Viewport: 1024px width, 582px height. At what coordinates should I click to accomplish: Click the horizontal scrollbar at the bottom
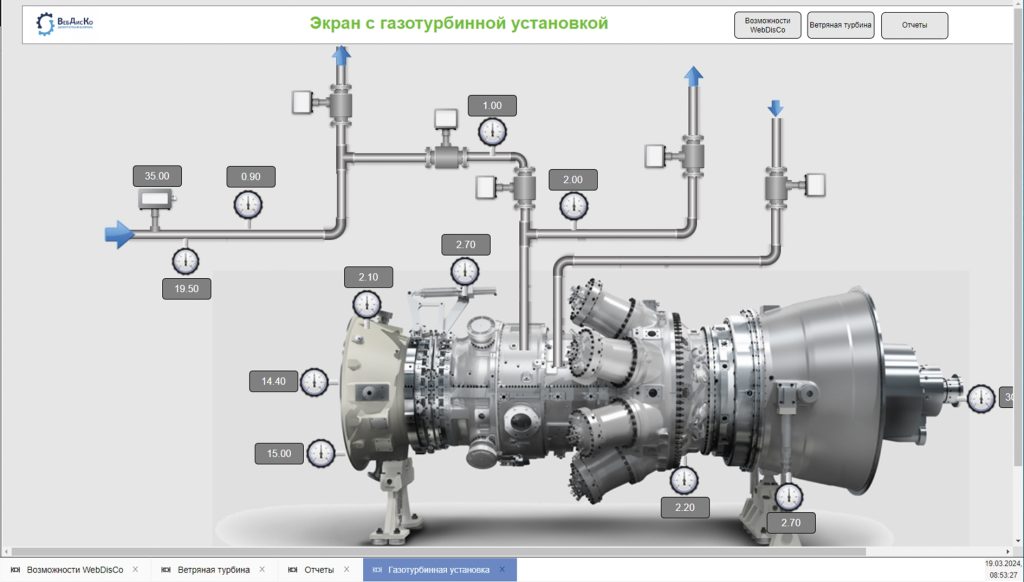439,552
